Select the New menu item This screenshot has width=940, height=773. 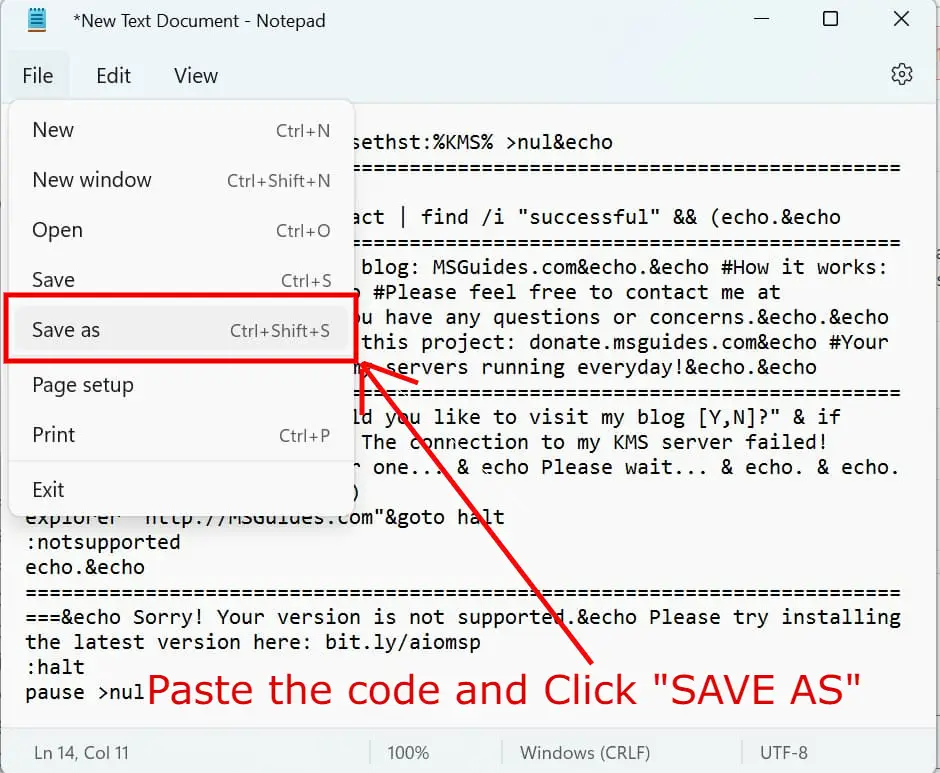[x=52, y=129]
